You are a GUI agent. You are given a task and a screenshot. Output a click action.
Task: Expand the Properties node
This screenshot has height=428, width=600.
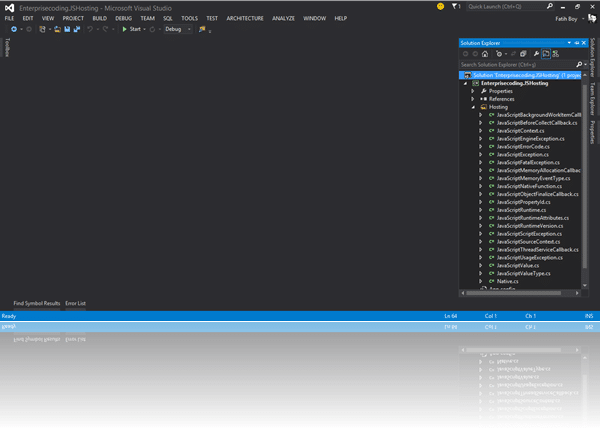[473, 91]
